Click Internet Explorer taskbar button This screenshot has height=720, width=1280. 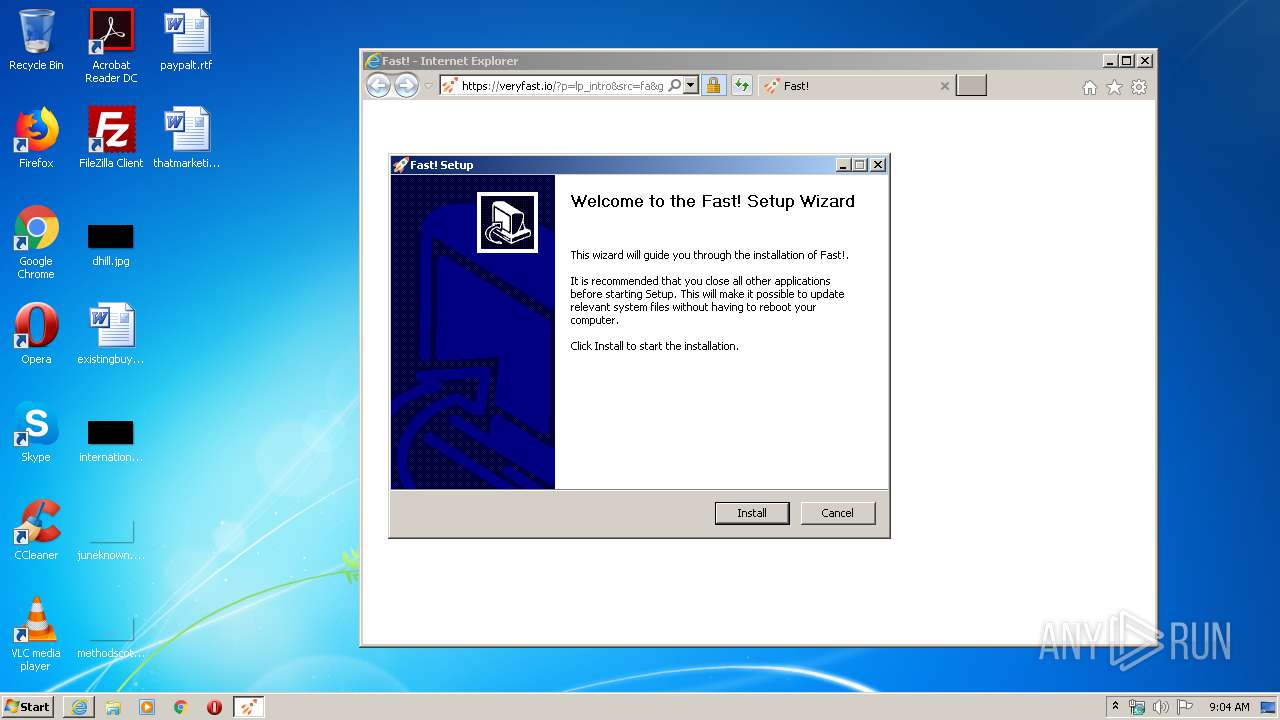pyautogui.click(x=79, y=707)
